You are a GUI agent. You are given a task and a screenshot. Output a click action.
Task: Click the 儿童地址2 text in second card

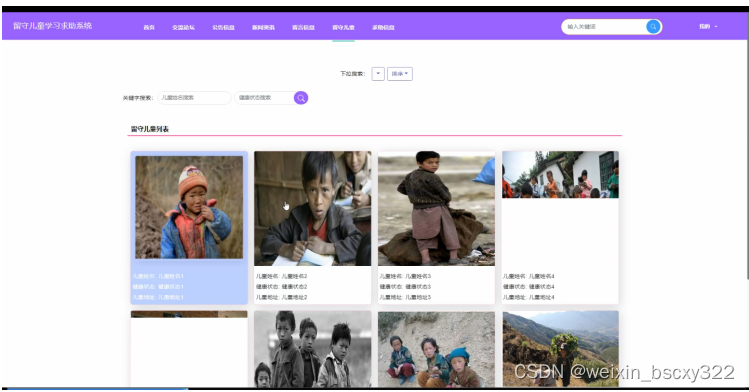click(294, 297)
